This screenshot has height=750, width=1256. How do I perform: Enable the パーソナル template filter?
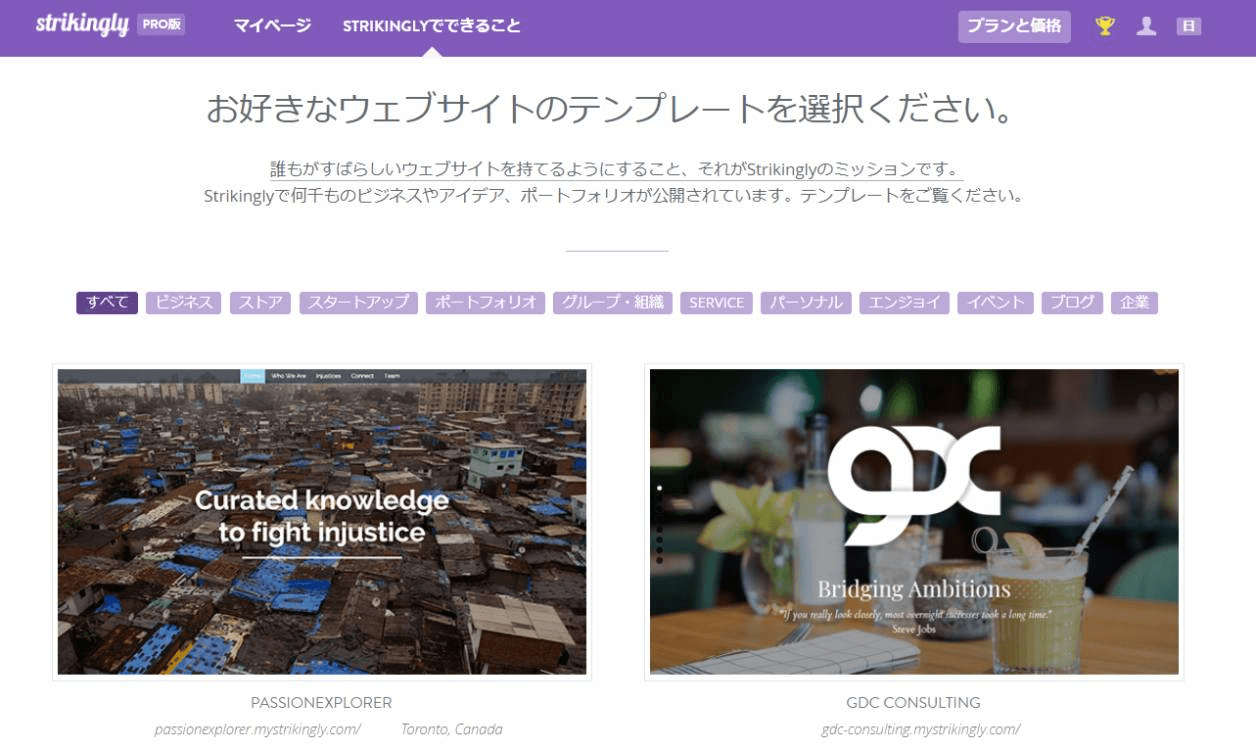tap(806, 302)
